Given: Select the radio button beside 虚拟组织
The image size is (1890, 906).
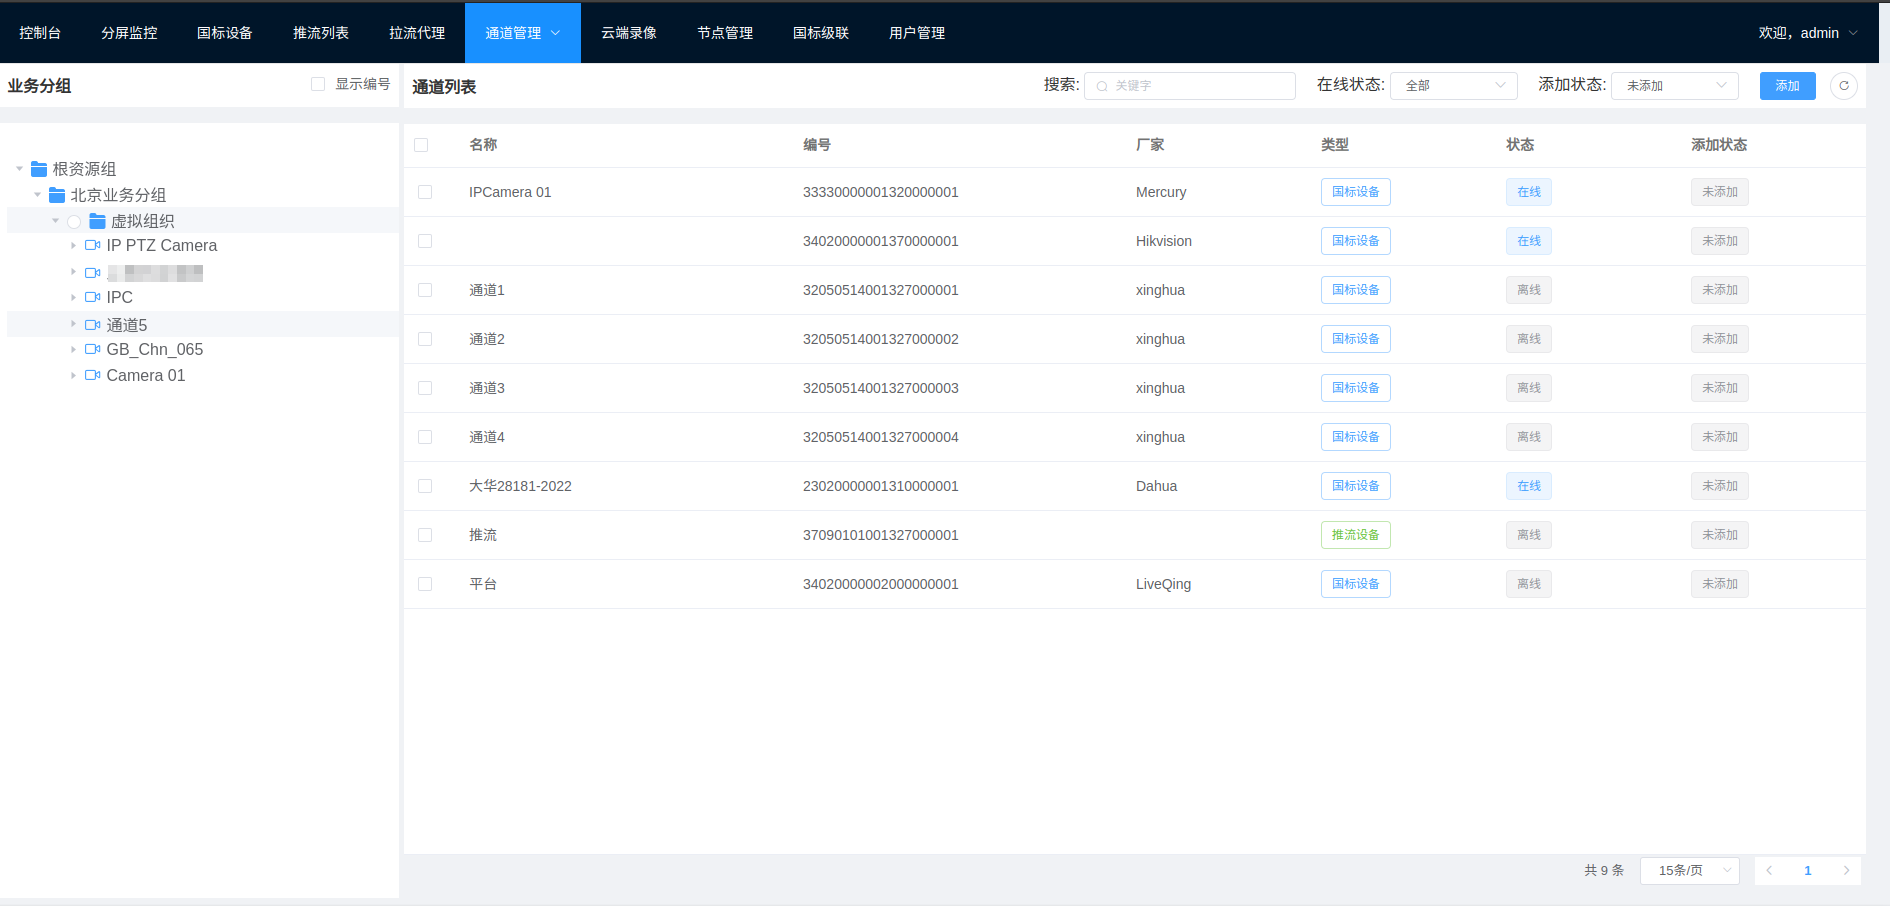Looking at the screenshot, I should tap(74, 221).
